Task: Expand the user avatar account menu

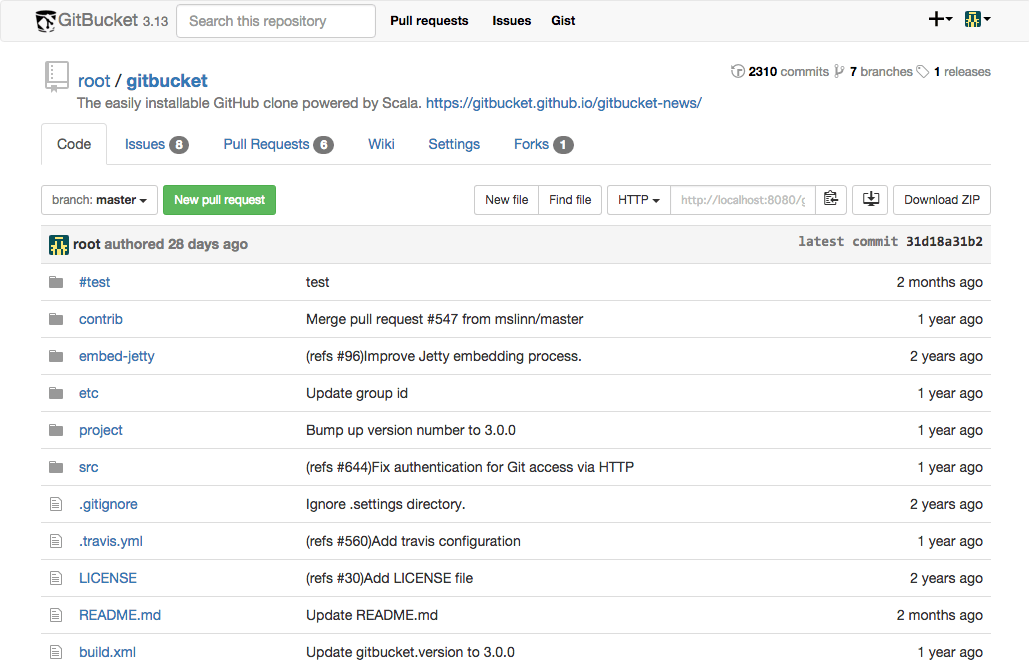Action: click(977, 20)
